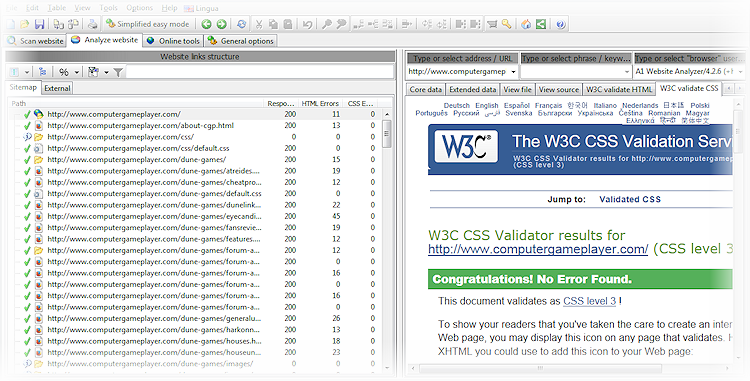This screenshot has width=750, height=381.
Task: Click the Validated CSS jump link
Action: pyautogui.click(x=629, y=199)
